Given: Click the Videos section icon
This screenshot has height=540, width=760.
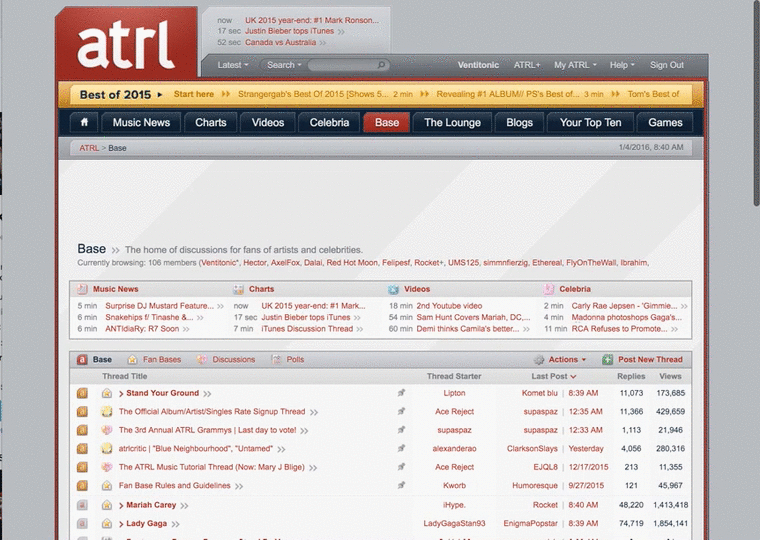Looking at the screenshot, I should point(393,289).
